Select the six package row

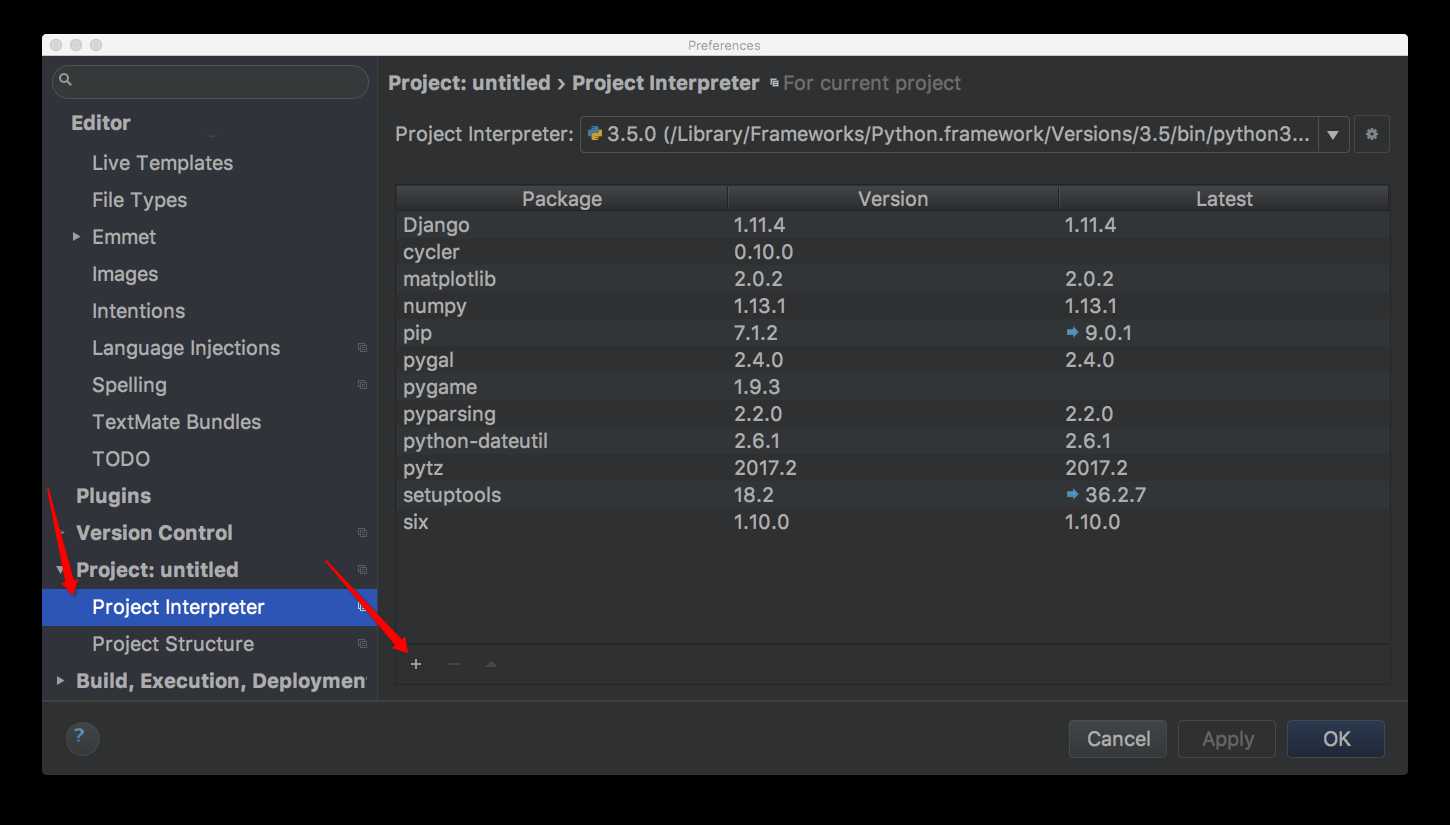[x=892, y=522]
